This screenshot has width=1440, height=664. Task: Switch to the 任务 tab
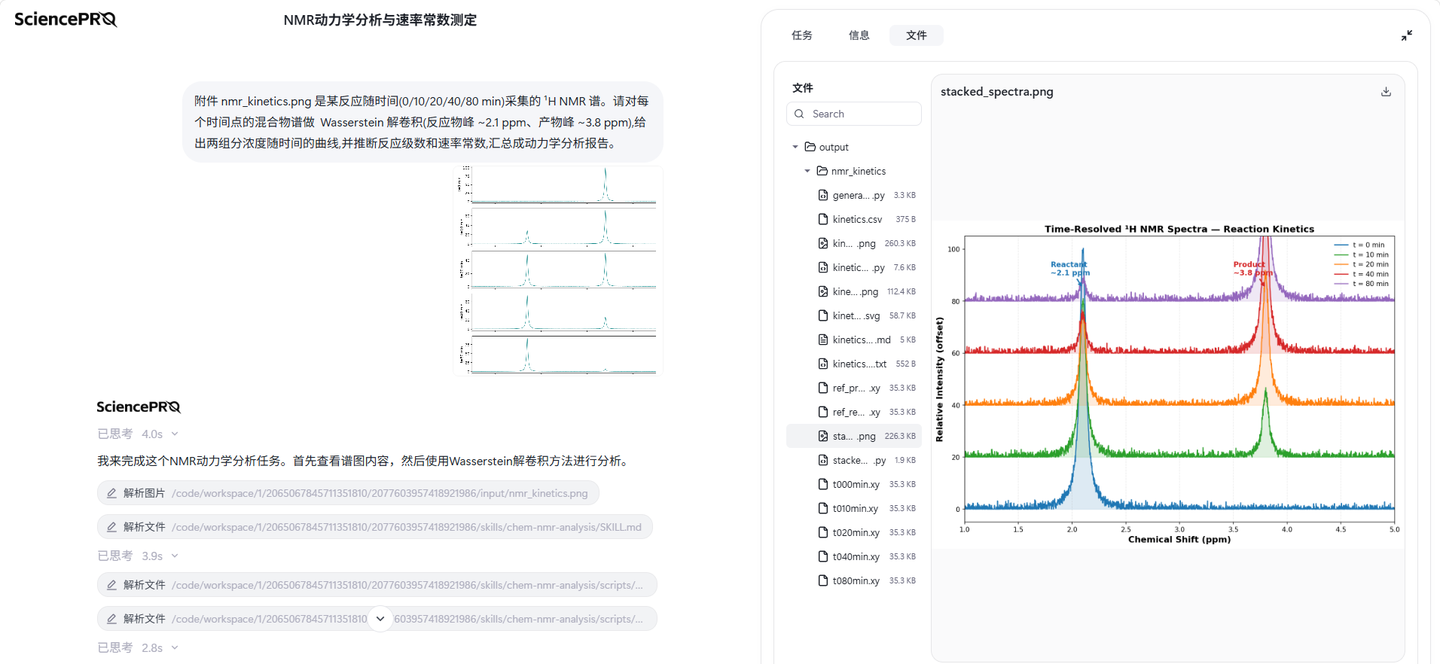[802, 36]
